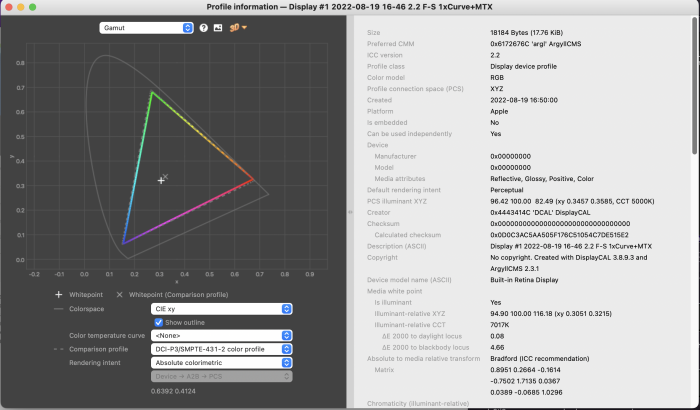Click the solid Colorspace legend line
700x410 pixels.
(58, 309)
